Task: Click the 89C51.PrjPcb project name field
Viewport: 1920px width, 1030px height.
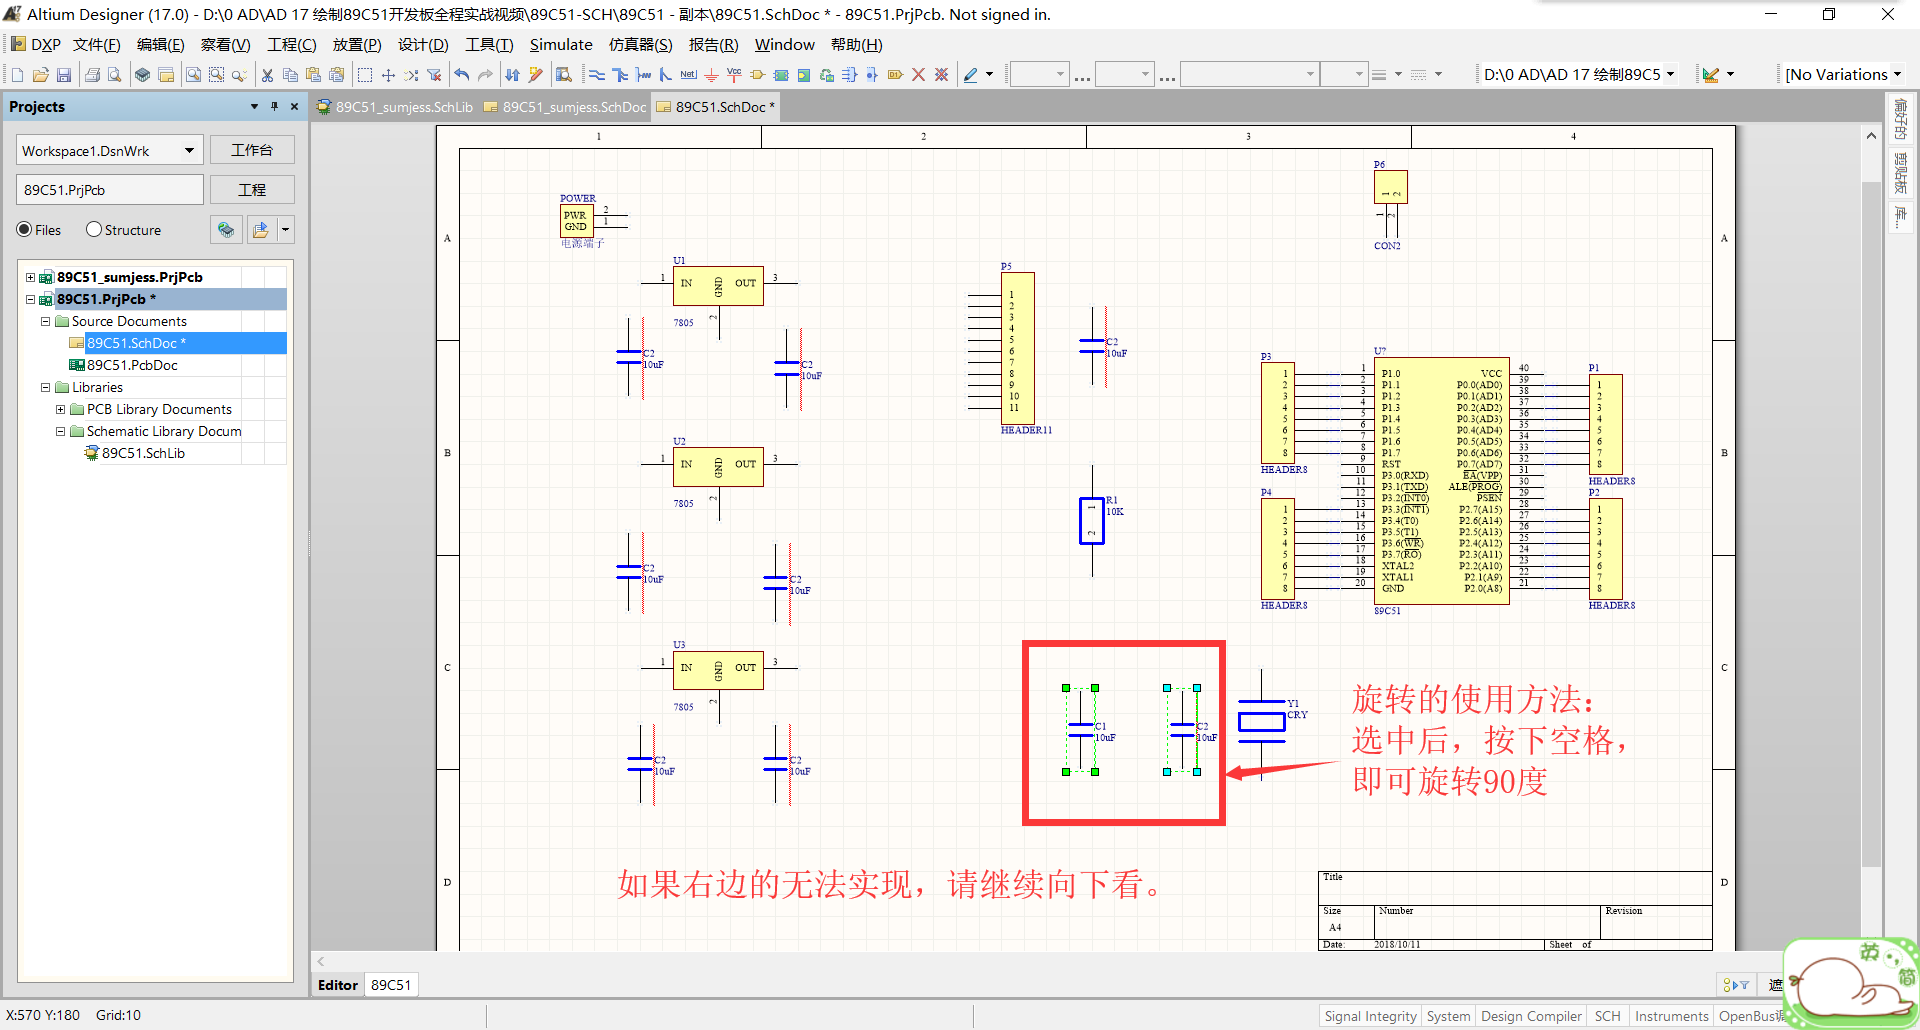Action: click(110, 190)
